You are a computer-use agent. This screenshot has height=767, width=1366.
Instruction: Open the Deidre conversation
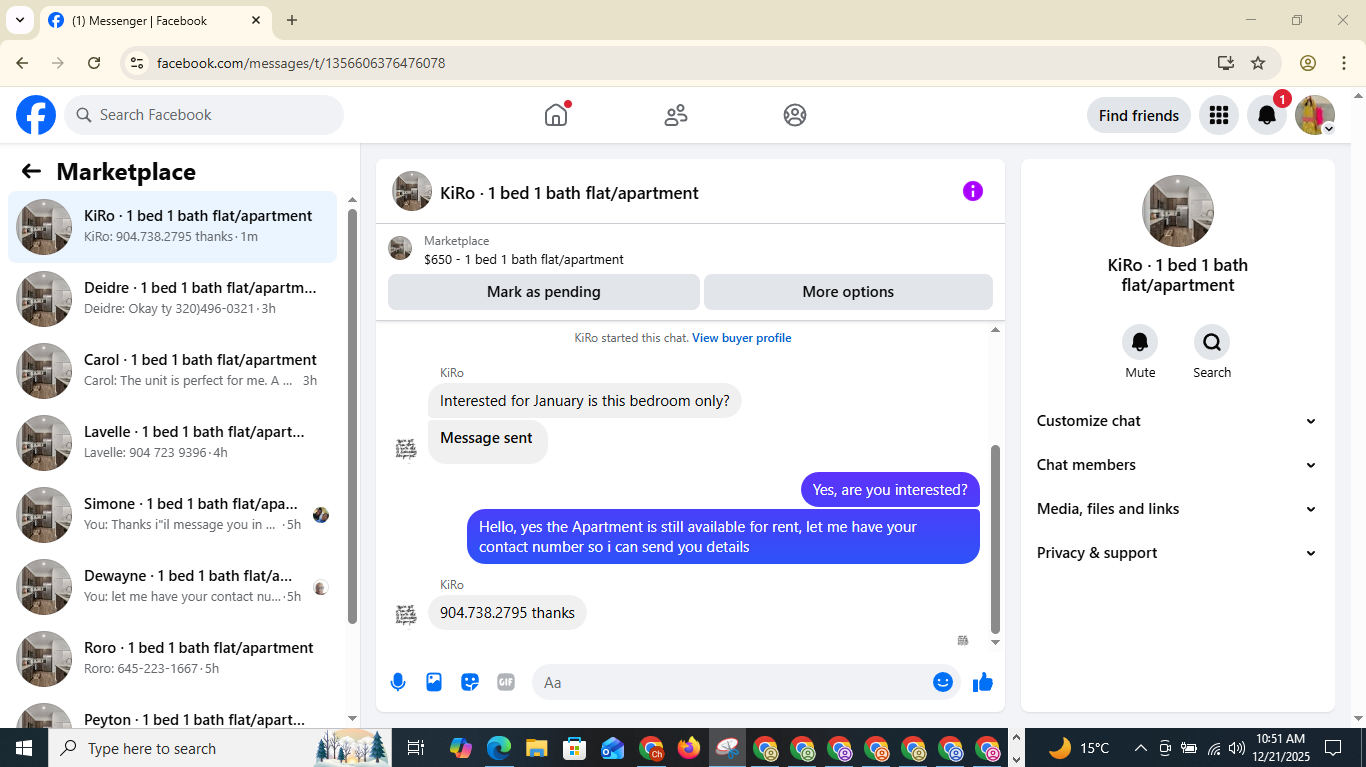(173, 299)
